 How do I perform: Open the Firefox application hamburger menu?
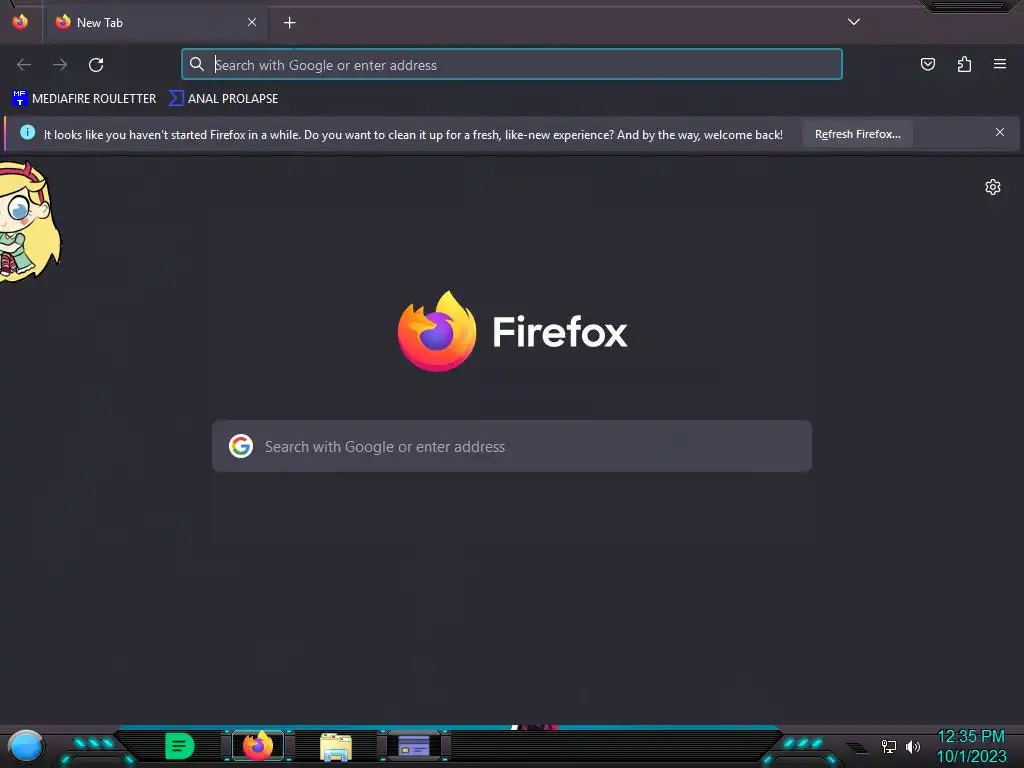point(1000,64)
